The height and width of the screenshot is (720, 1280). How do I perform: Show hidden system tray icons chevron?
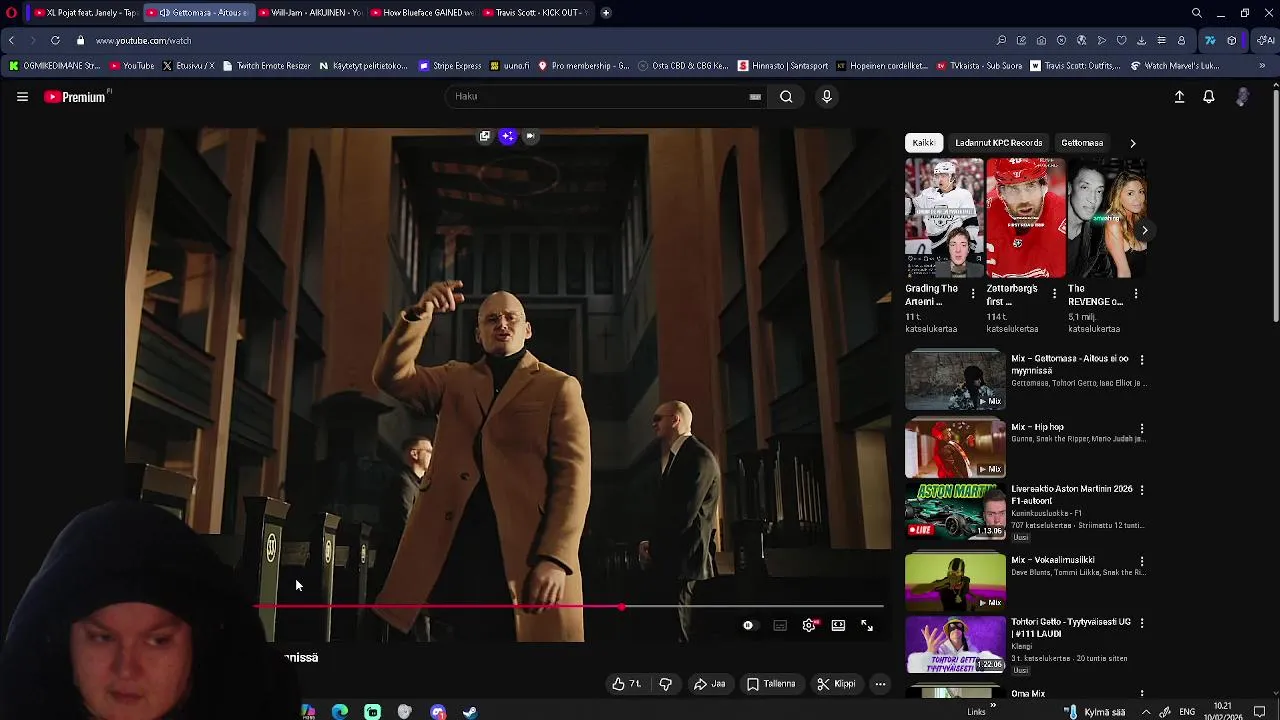[x=1146, y=712]
